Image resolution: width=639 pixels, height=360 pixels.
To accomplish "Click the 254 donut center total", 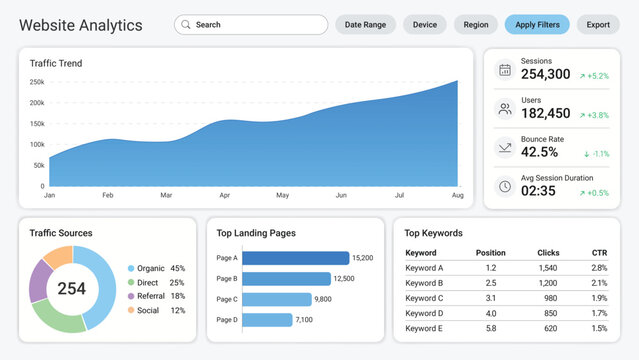I will point(72,289).
